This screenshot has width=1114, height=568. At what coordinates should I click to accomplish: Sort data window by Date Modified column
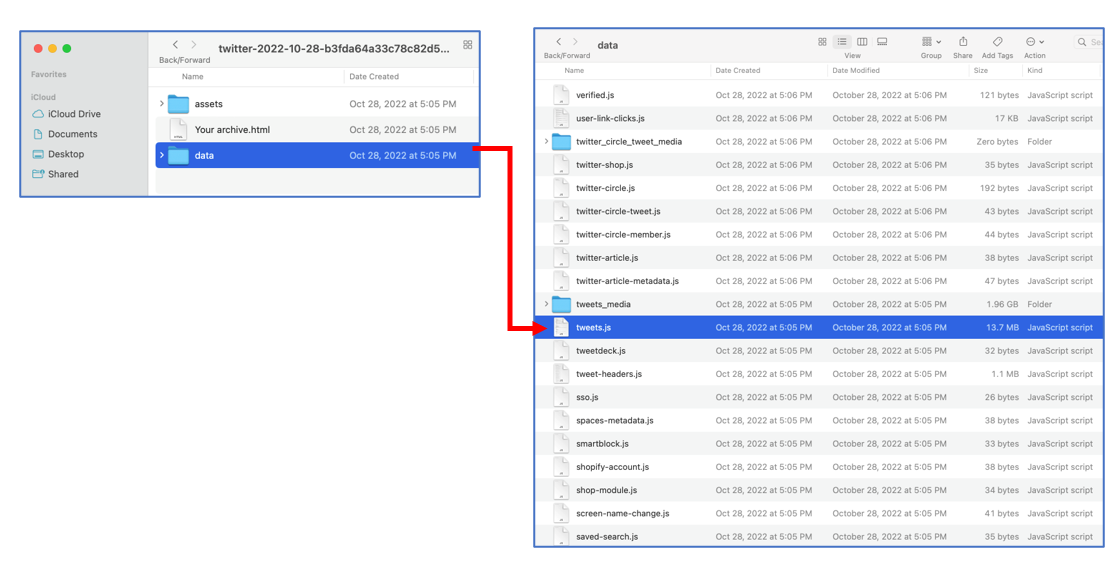(x=856, y=70)
